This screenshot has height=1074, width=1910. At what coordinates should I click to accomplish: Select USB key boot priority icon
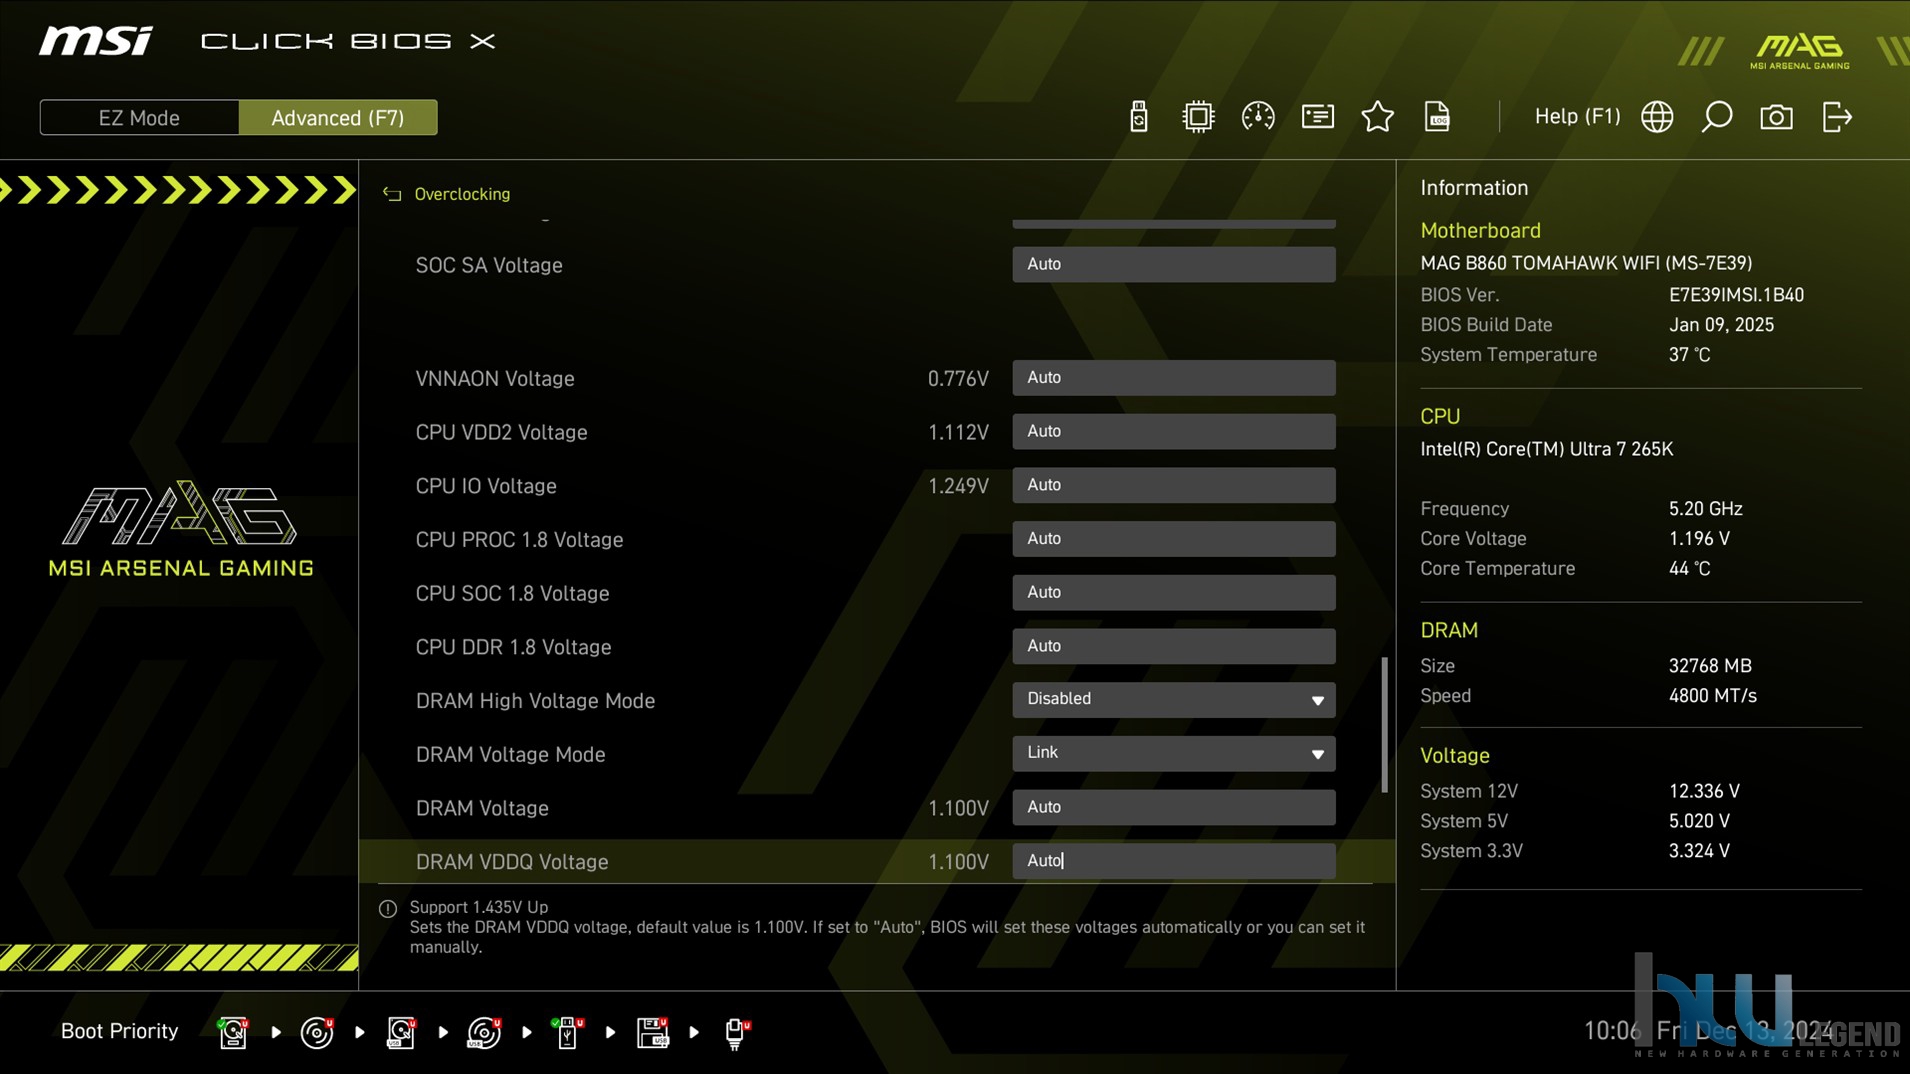(567, 1032)
